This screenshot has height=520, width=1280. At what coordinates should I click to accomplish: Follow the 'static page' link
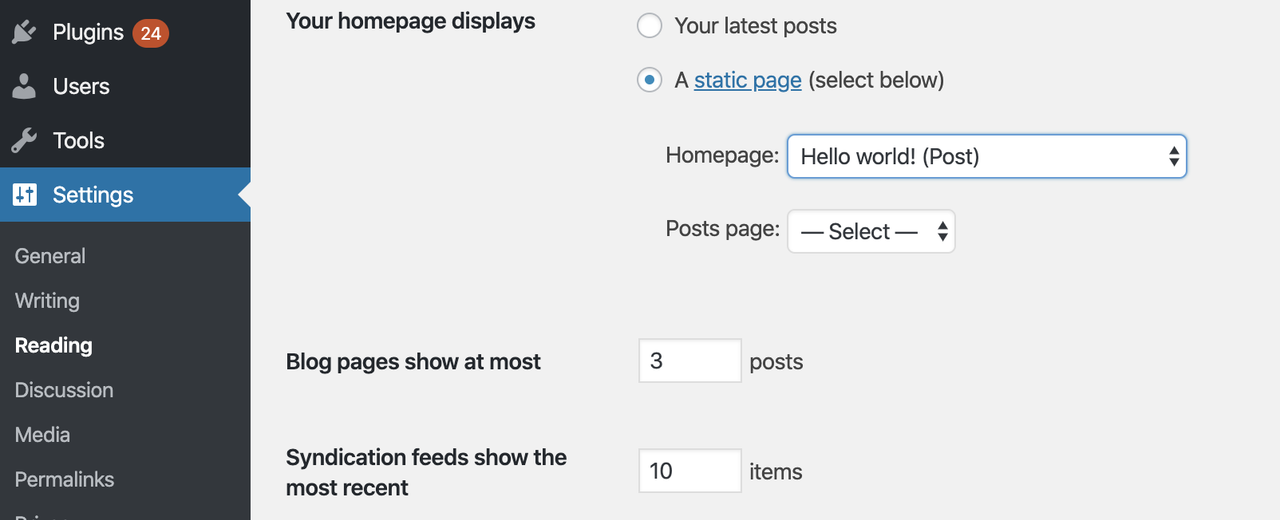747,80
